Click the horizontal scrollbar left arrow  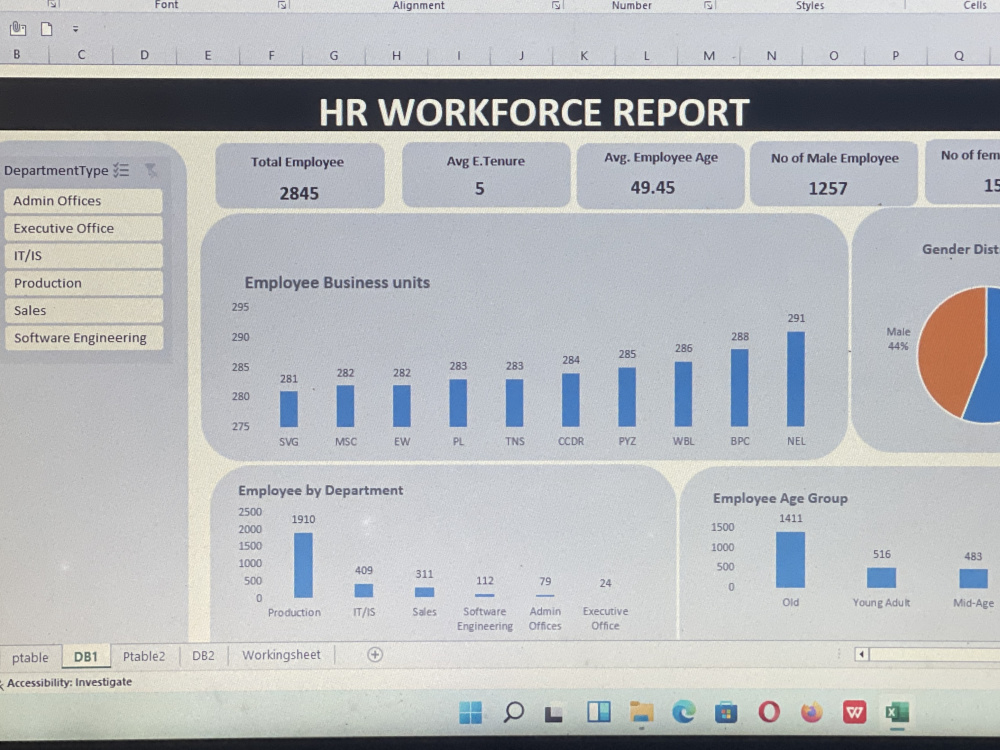click(x=862, y=654)
